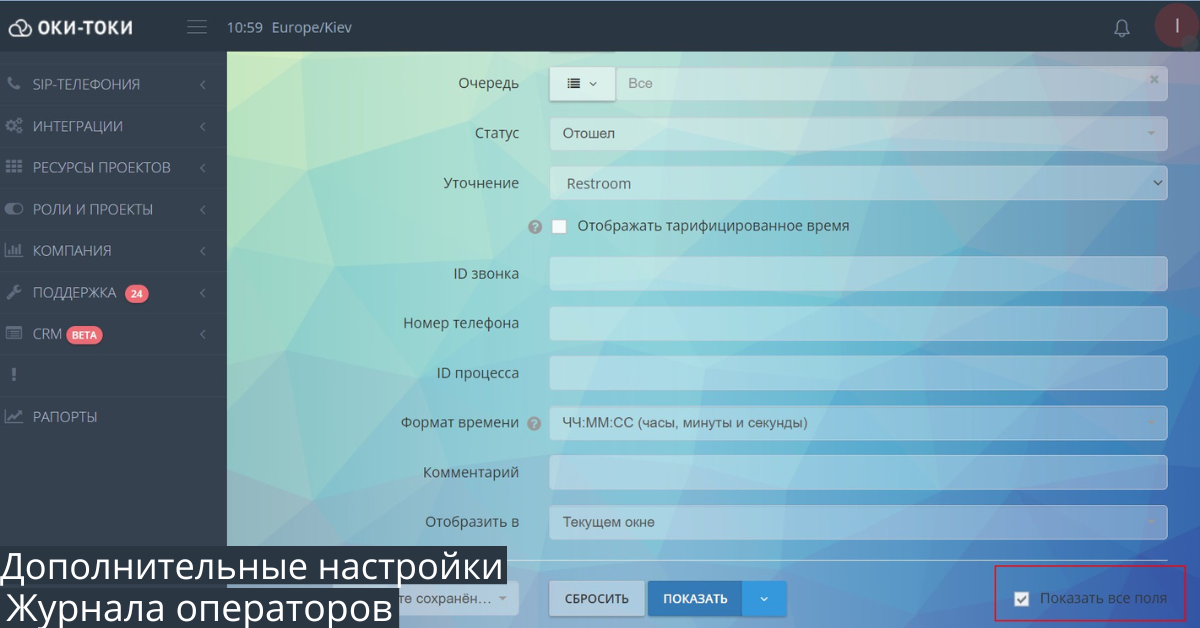This screenshot has height=628, width=1200.
Task: Click the 24 badge on Поддержка
Action: click(x=137, y=293)
